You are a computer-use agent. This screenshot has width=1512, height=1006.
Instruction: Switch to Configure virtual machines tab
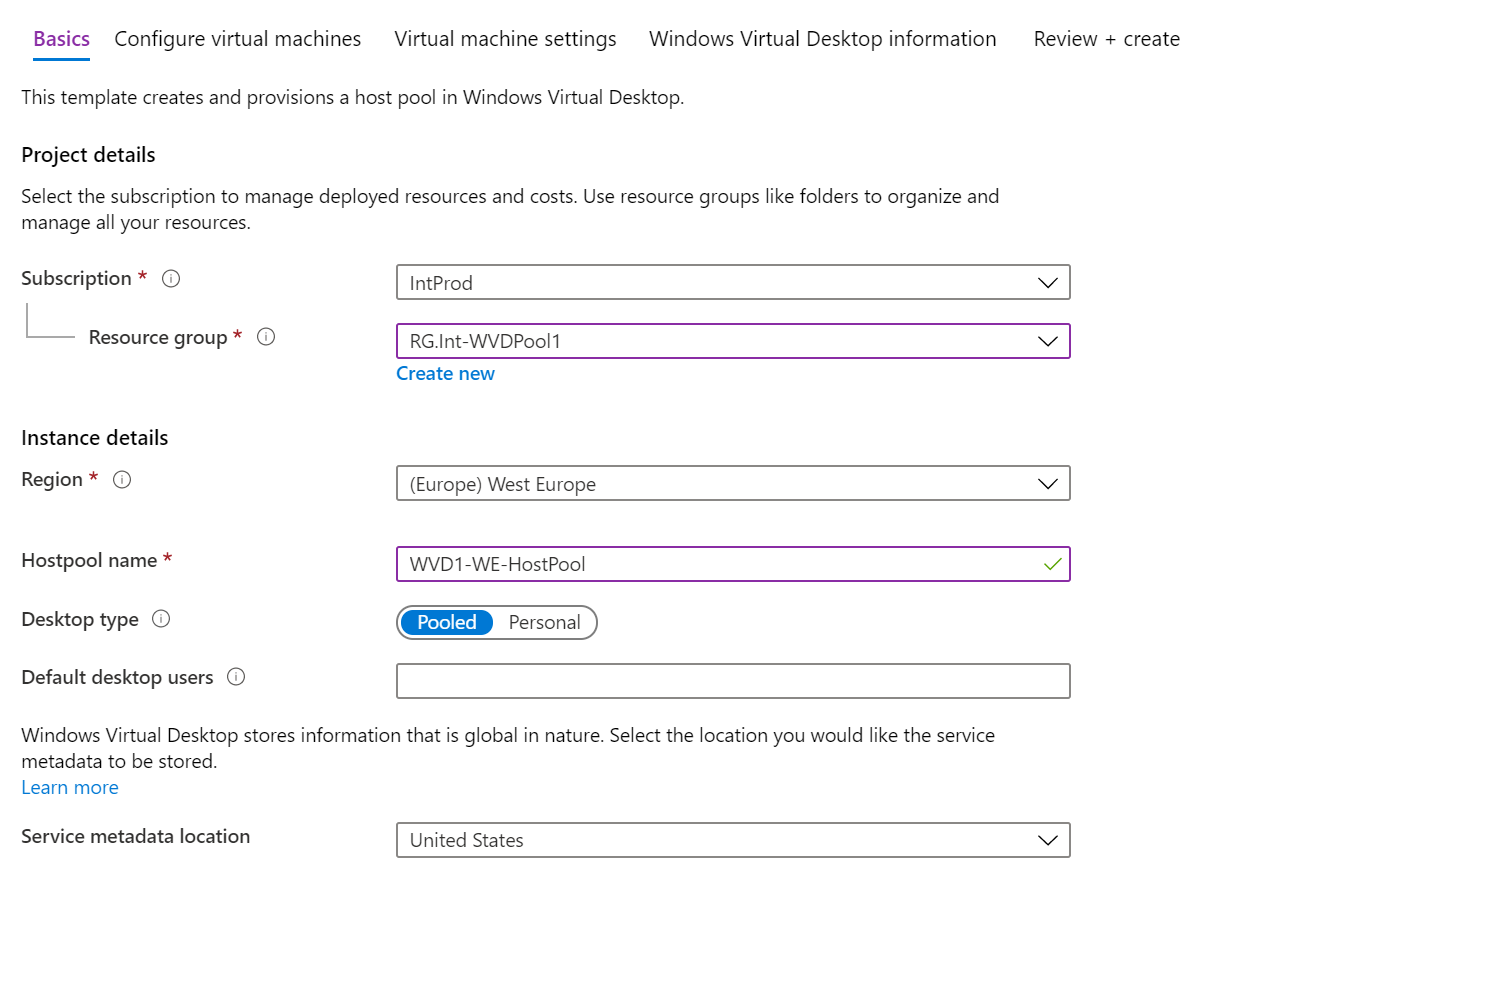click(x=238, y=39)
